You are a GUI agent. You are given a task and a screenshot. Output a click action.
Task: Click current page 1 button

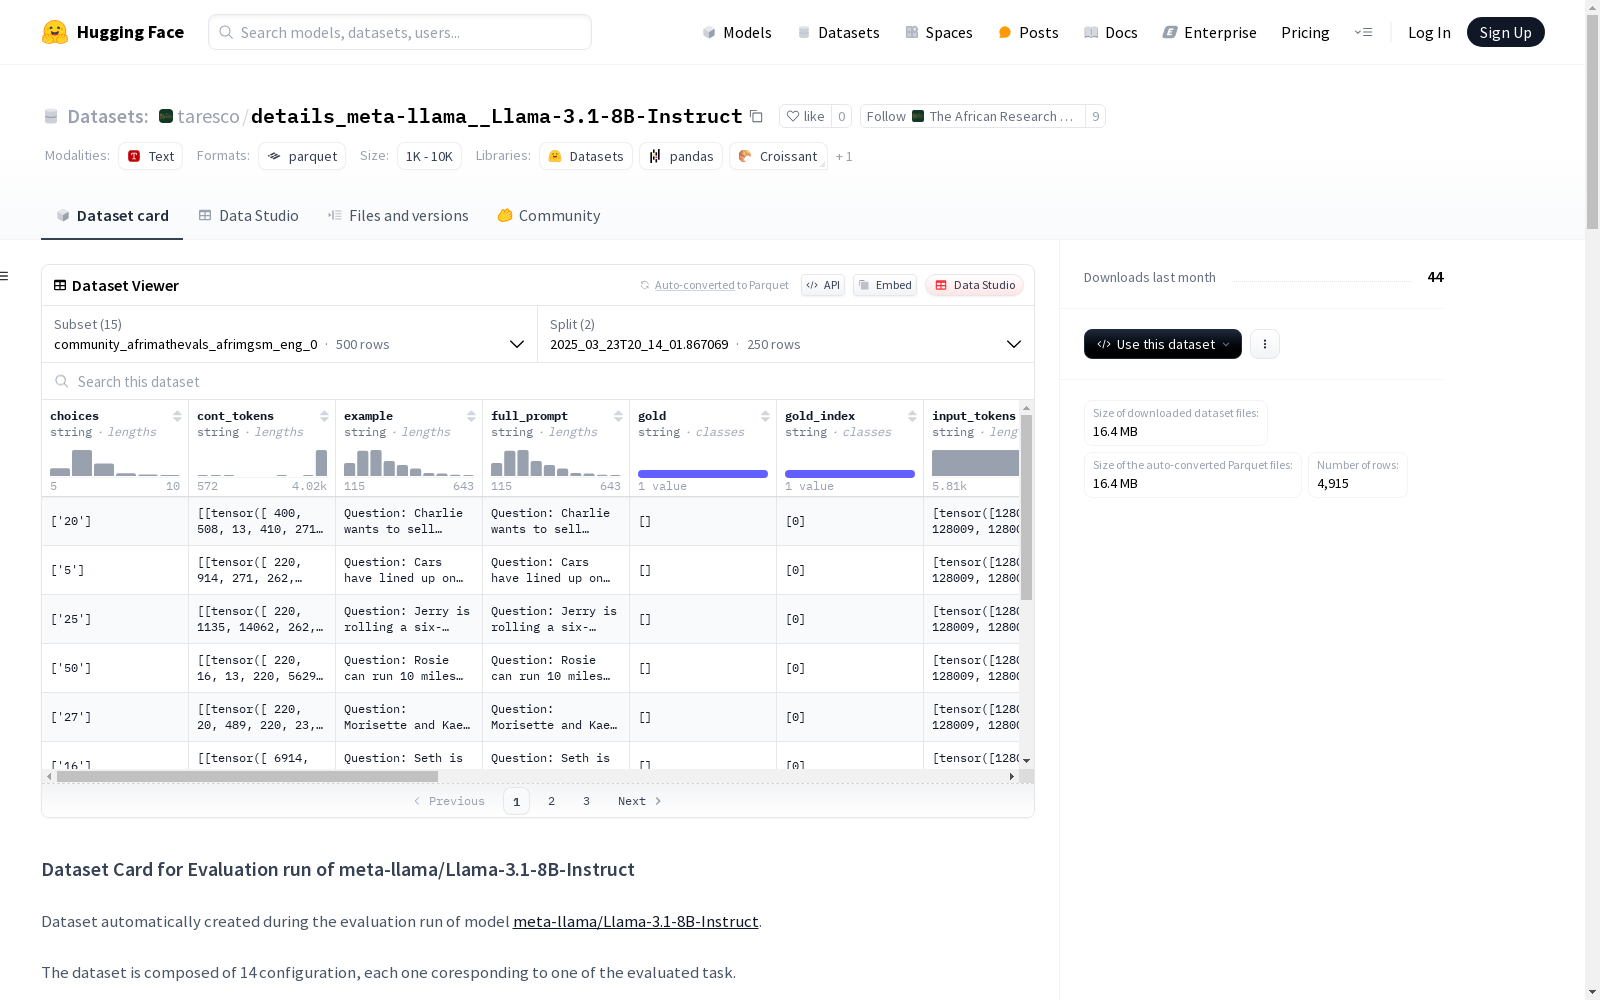[516, 801]
